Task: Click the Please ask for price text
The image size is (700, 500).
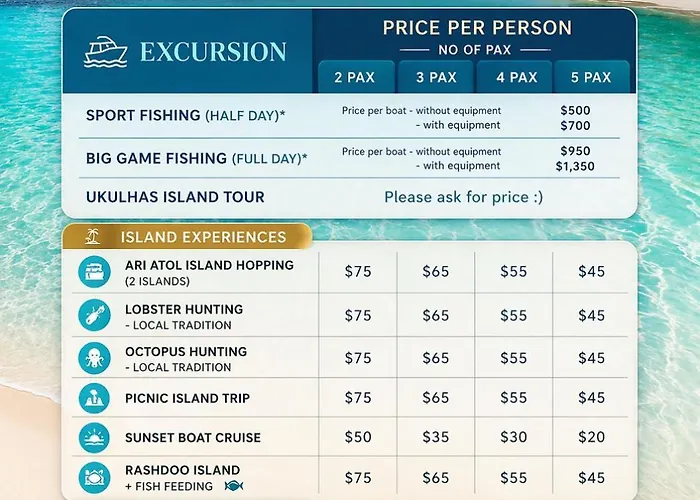Action: (463, 197)
